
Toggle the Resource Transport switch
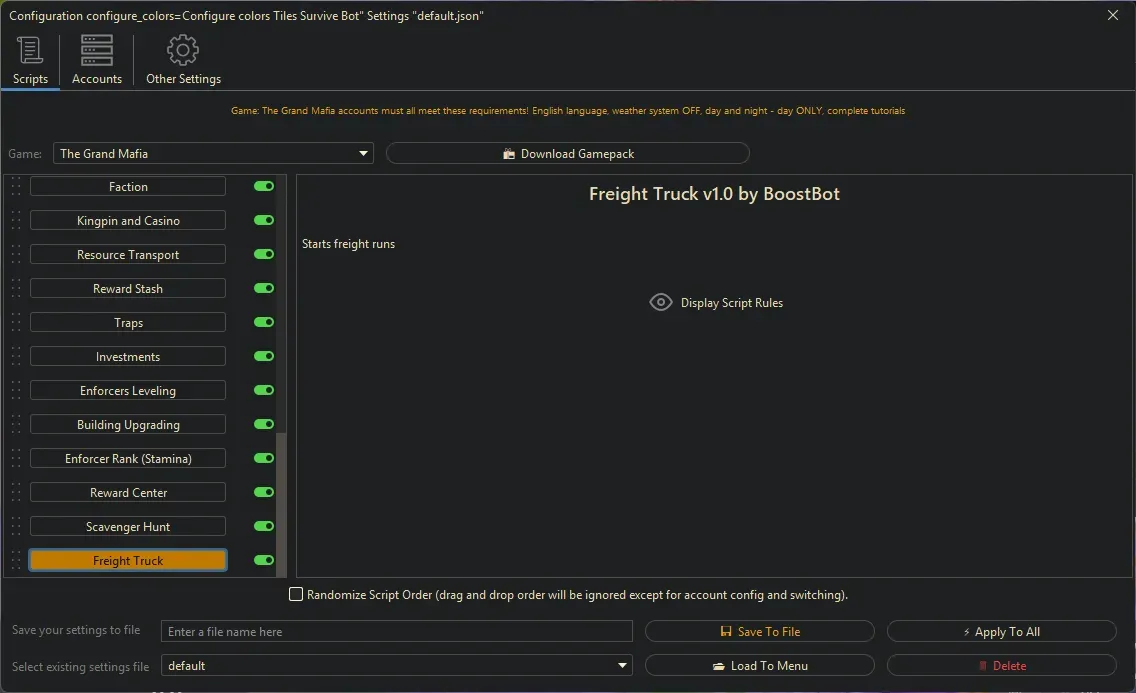[x=264, y=254]
